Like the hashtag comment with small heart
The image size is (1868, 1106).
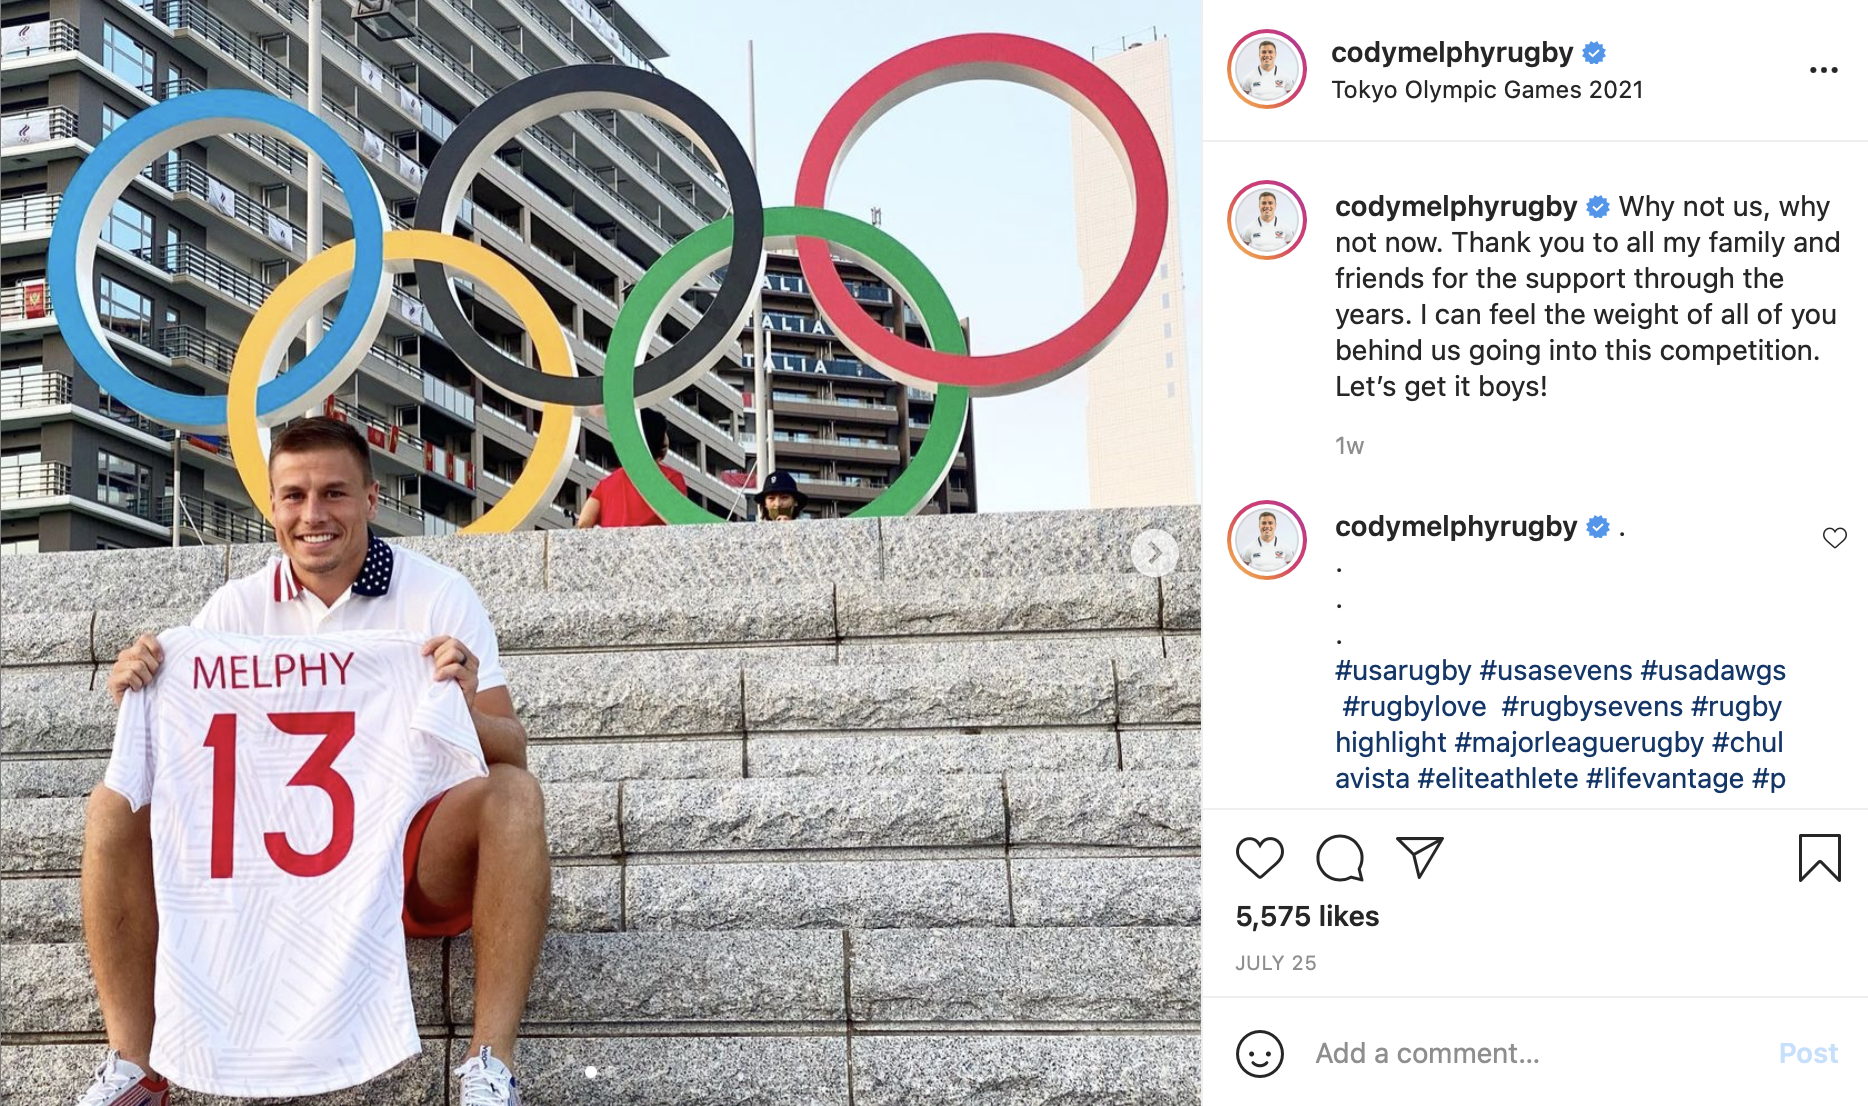point(1834,538)
